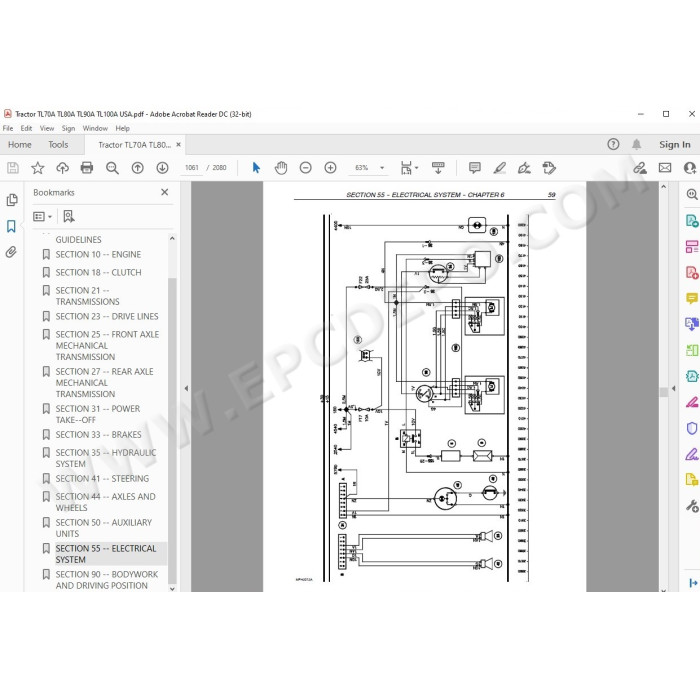Click the zoom percentage field

[x=362, y=168]
